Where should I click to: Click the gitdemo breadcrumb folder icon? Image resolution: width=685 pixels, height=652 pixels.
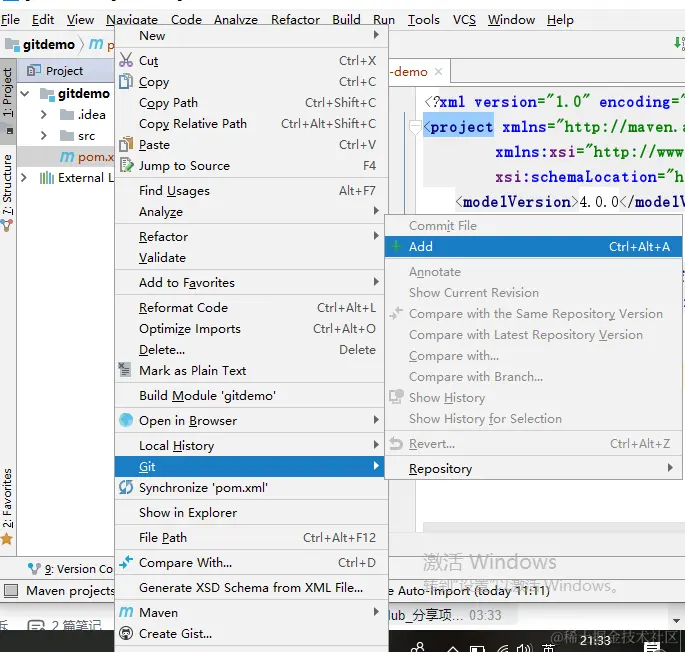[x=12, y=45]
